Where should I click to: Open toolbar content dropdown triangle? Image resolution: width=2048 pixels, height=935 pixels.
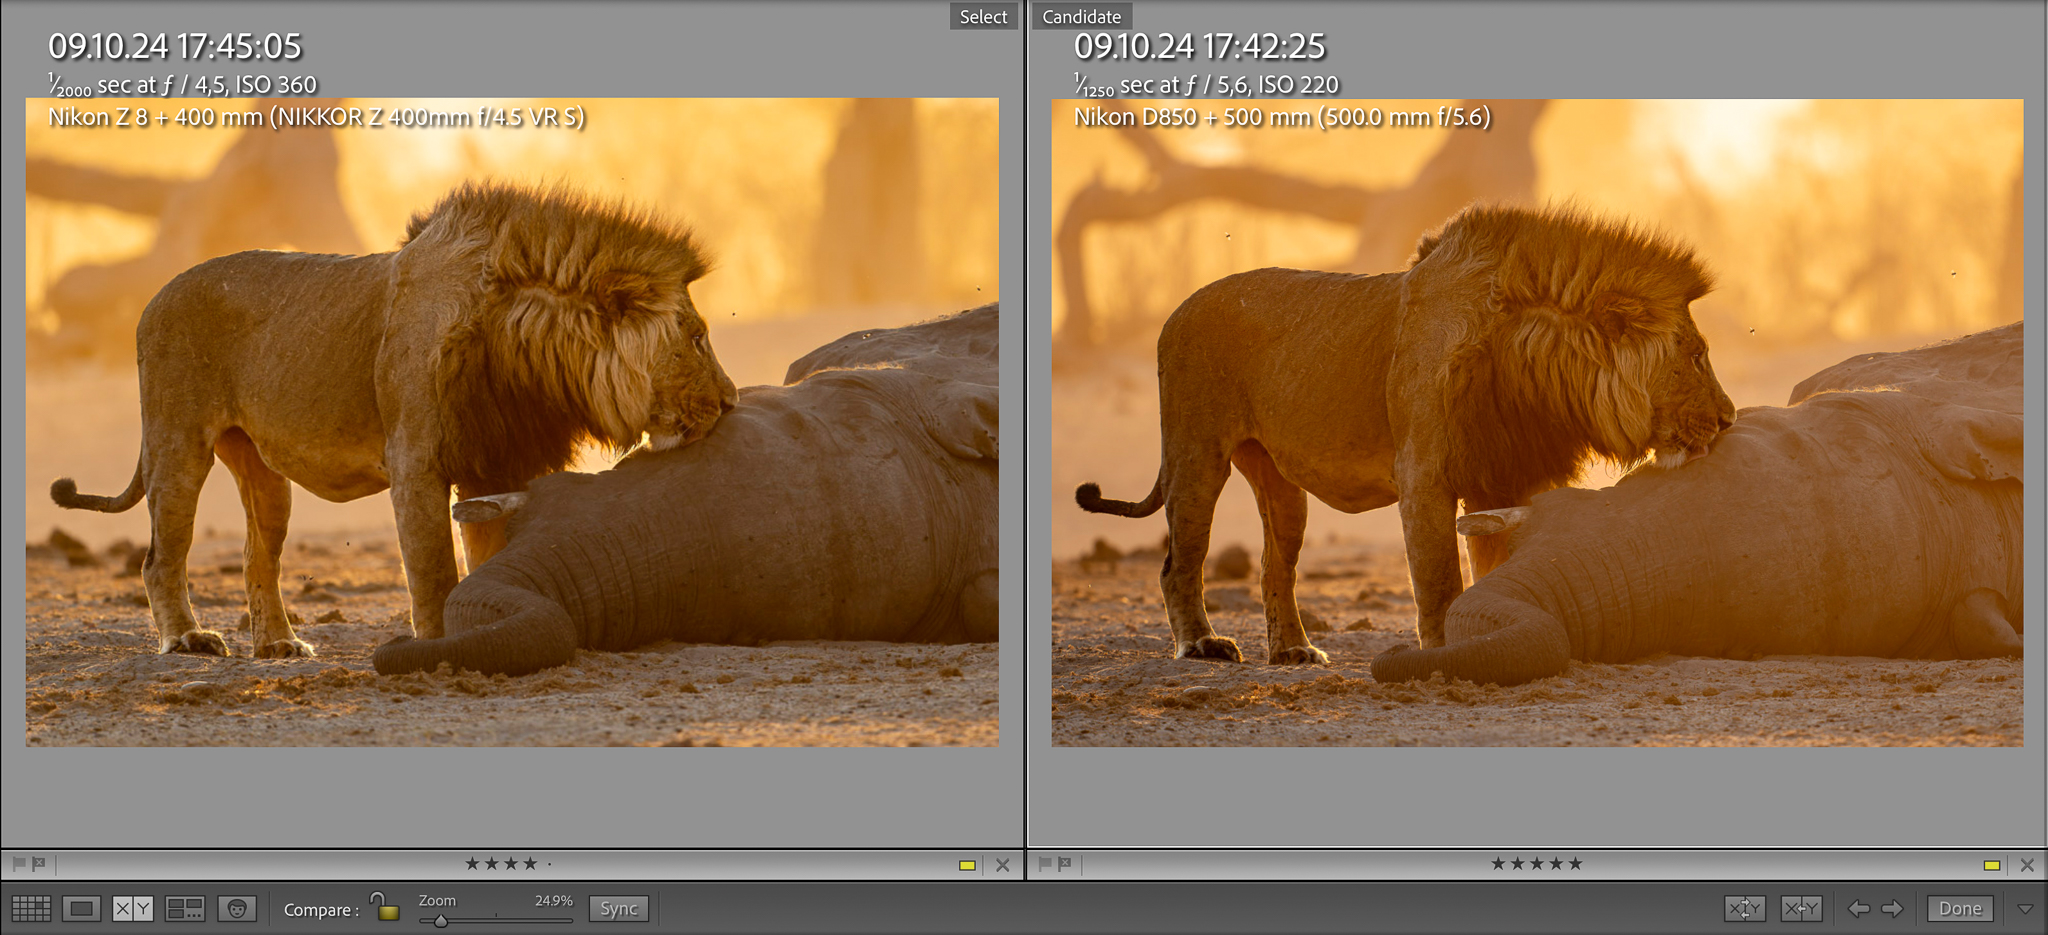tap(2025, 909)
